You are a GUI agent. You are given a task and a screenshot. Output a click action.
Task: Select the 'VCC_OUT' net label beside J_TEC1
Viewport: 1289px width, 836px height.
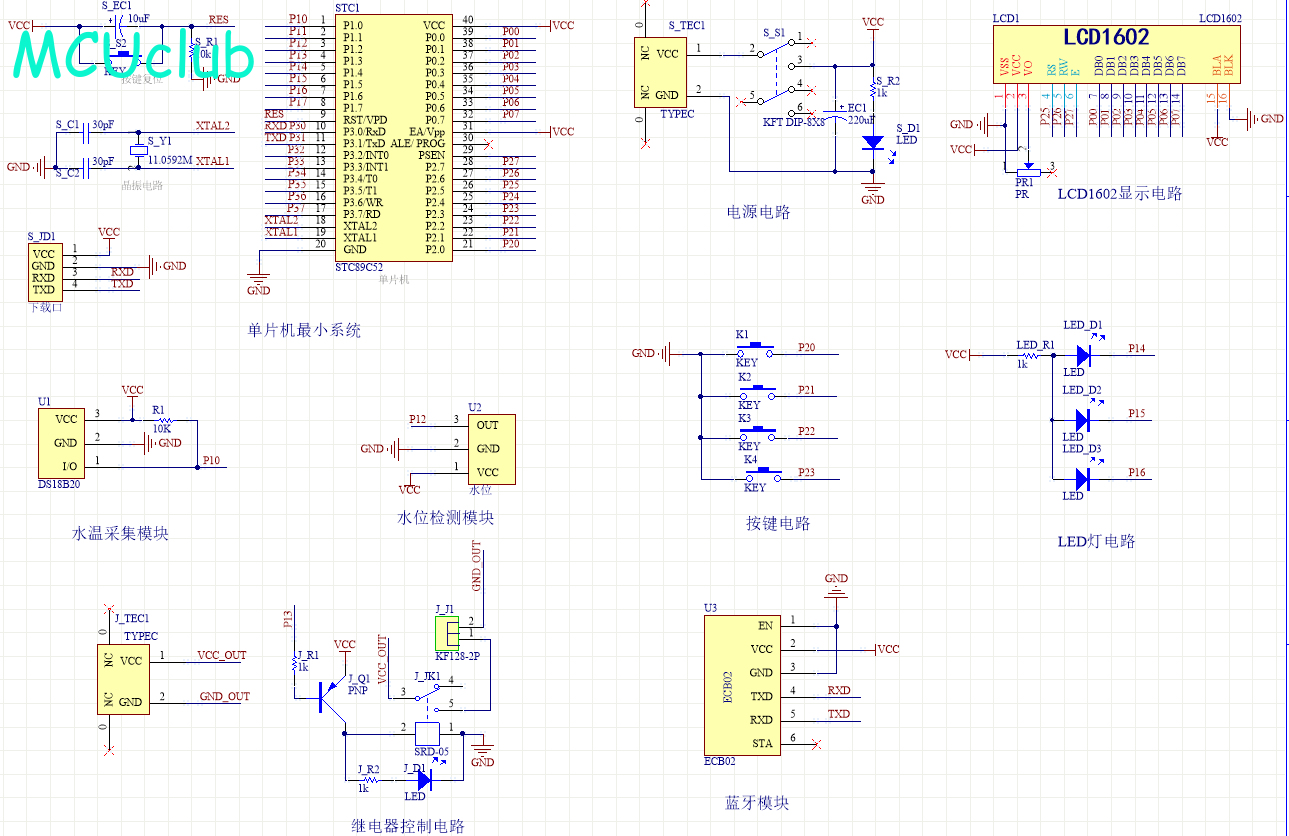pos(221,656)
